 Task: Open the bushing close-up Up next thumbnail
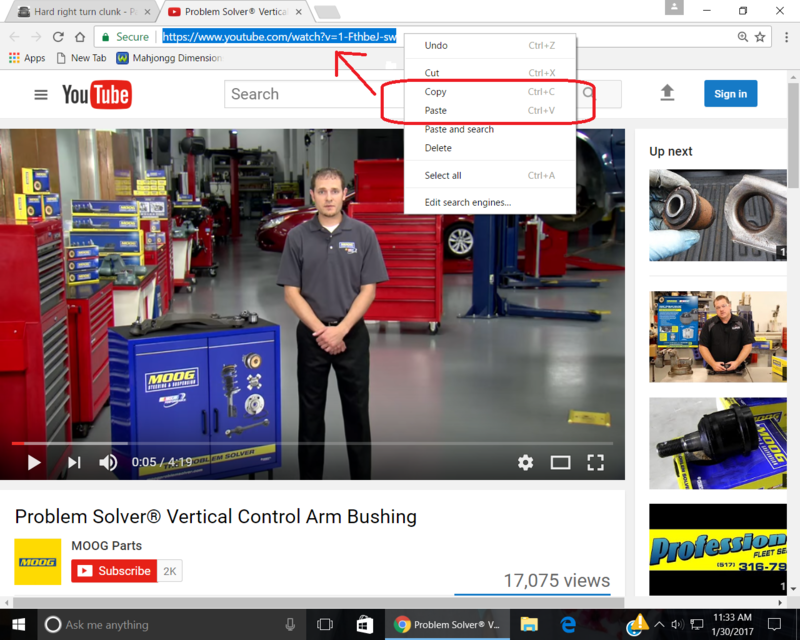[718, 215]
